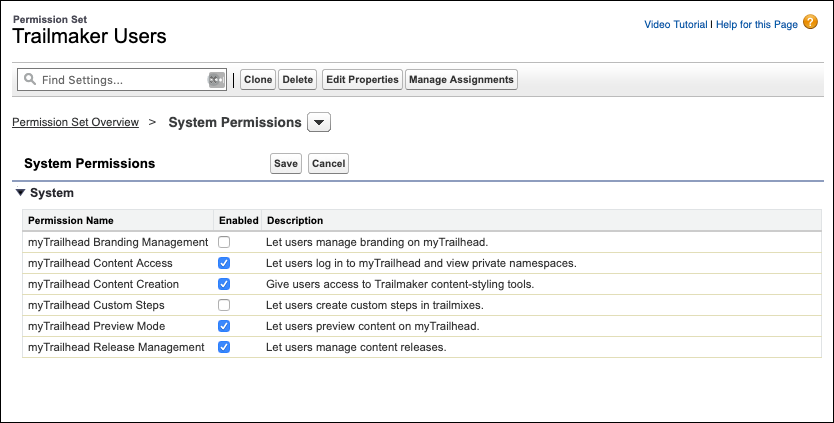Cancel the permission changes
Image resolution: width=834 pixels, height=423 pixels.
328,163
